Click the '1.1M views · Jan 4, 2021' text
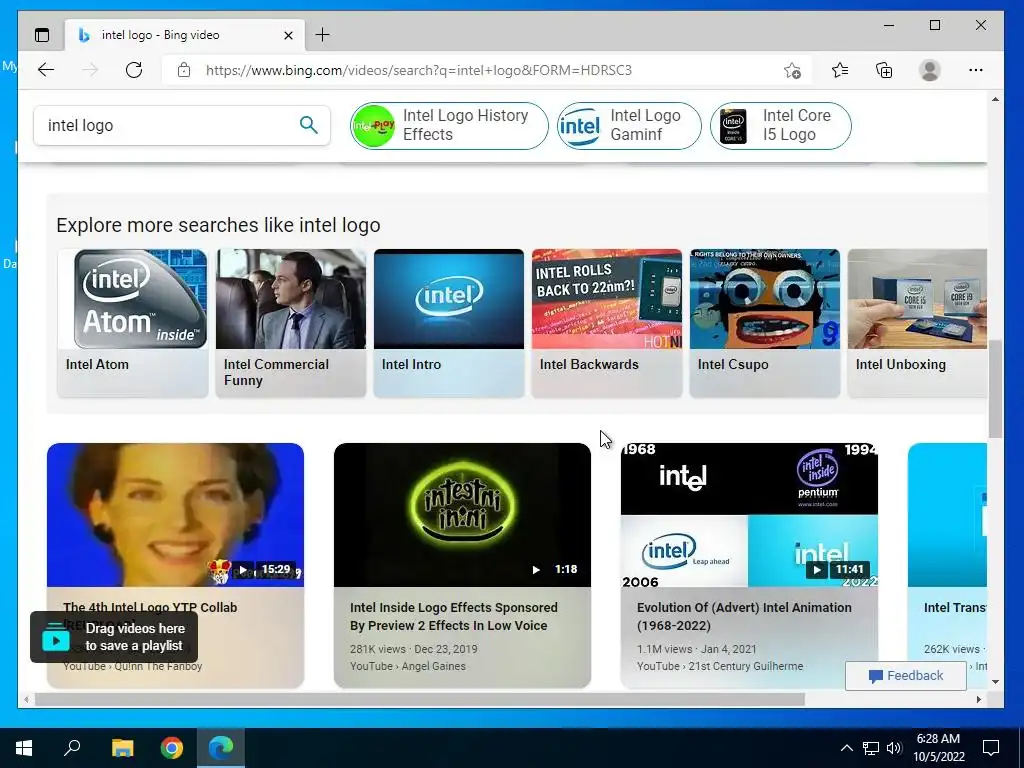The width and height of the screenshot is (1024, 768). coord(696,649)
